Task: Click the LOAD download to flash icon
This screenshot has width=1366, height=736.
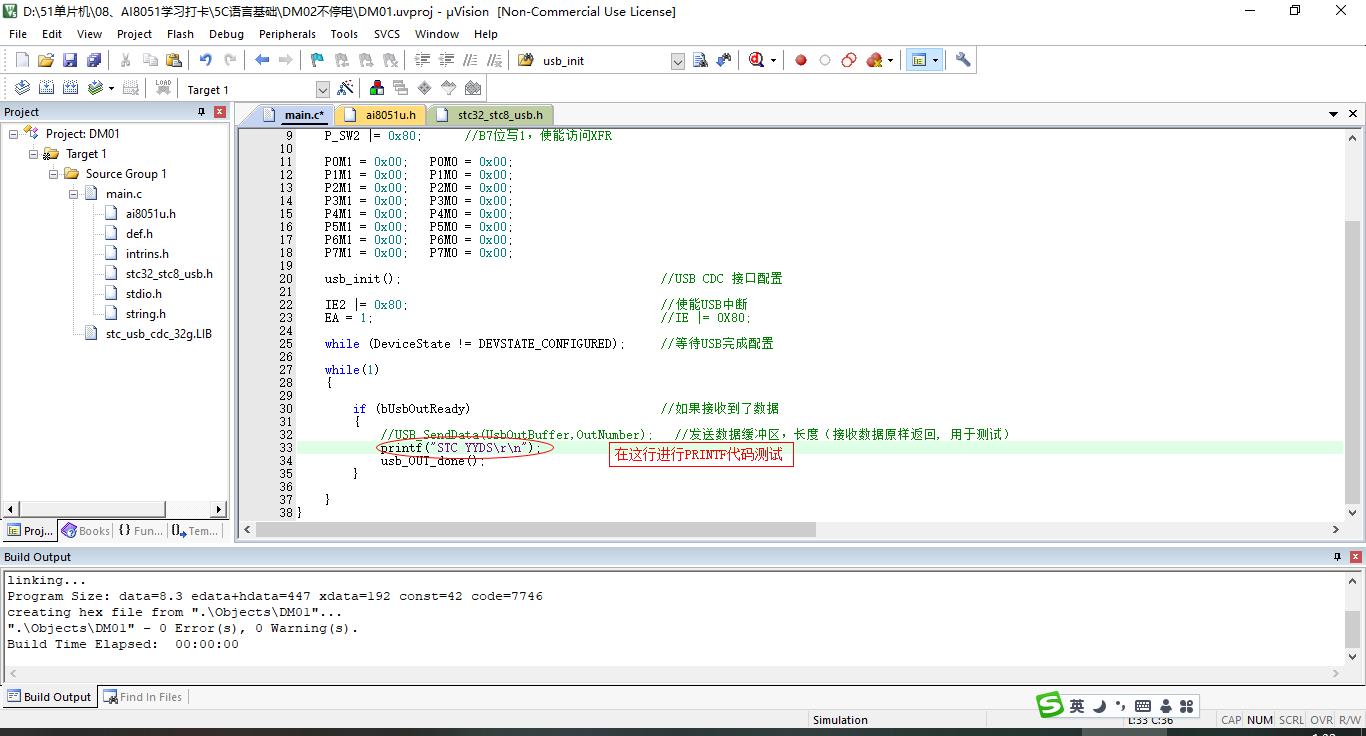Action: tap(163, 89)
